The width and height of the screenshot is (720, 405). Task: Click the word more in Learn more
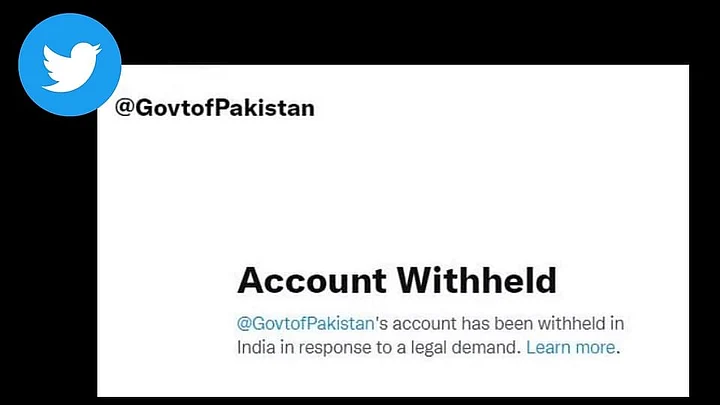tap(595, 347)
